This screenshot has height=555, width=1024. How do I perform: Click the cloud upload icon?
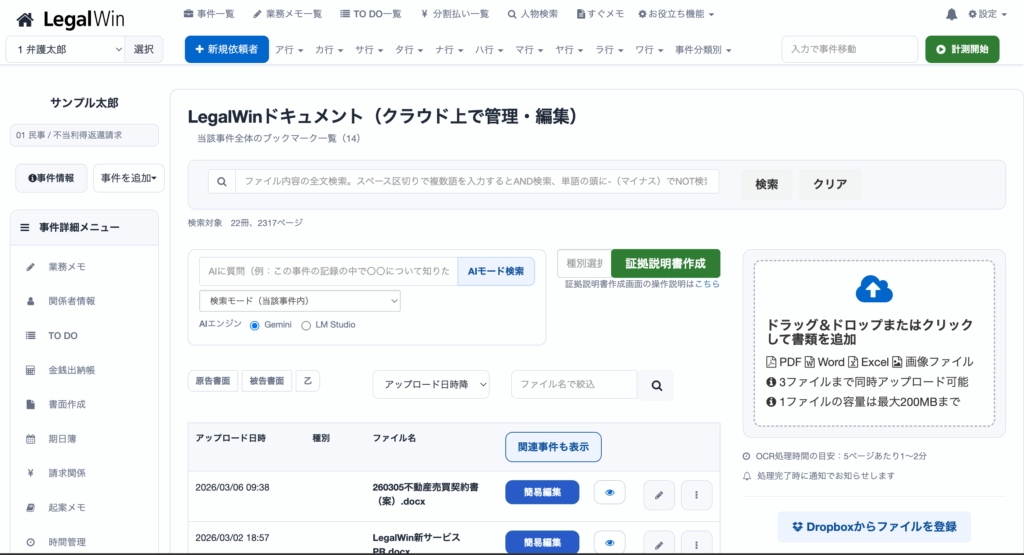(x=873, y=289)
